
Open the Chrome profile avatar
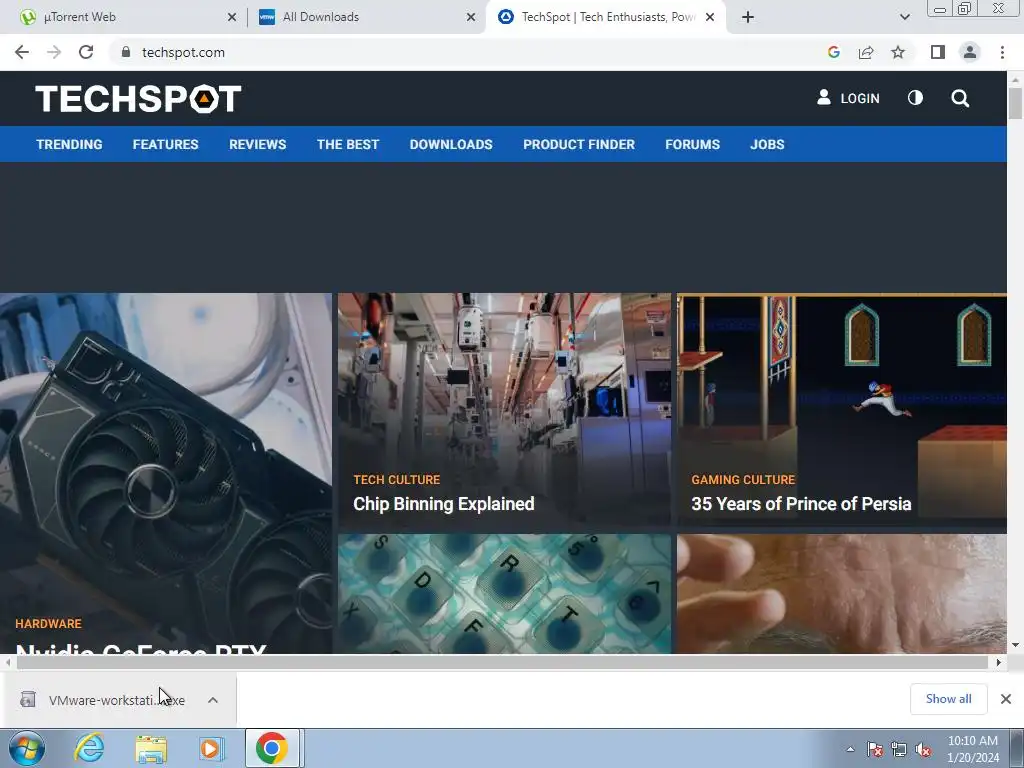970,52
